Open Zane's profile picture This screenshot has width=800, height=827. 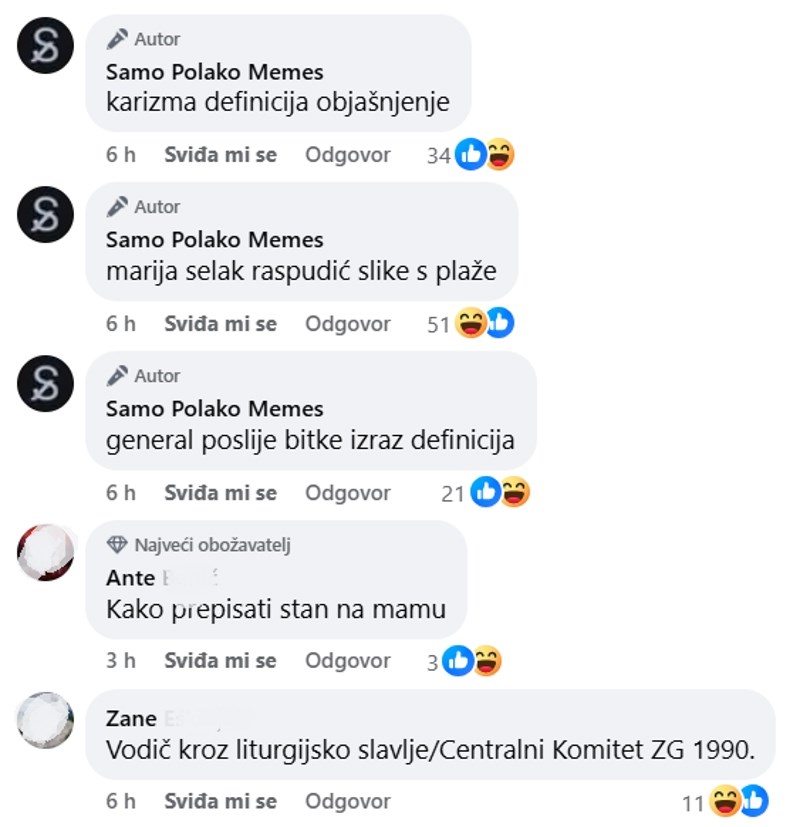45,720
